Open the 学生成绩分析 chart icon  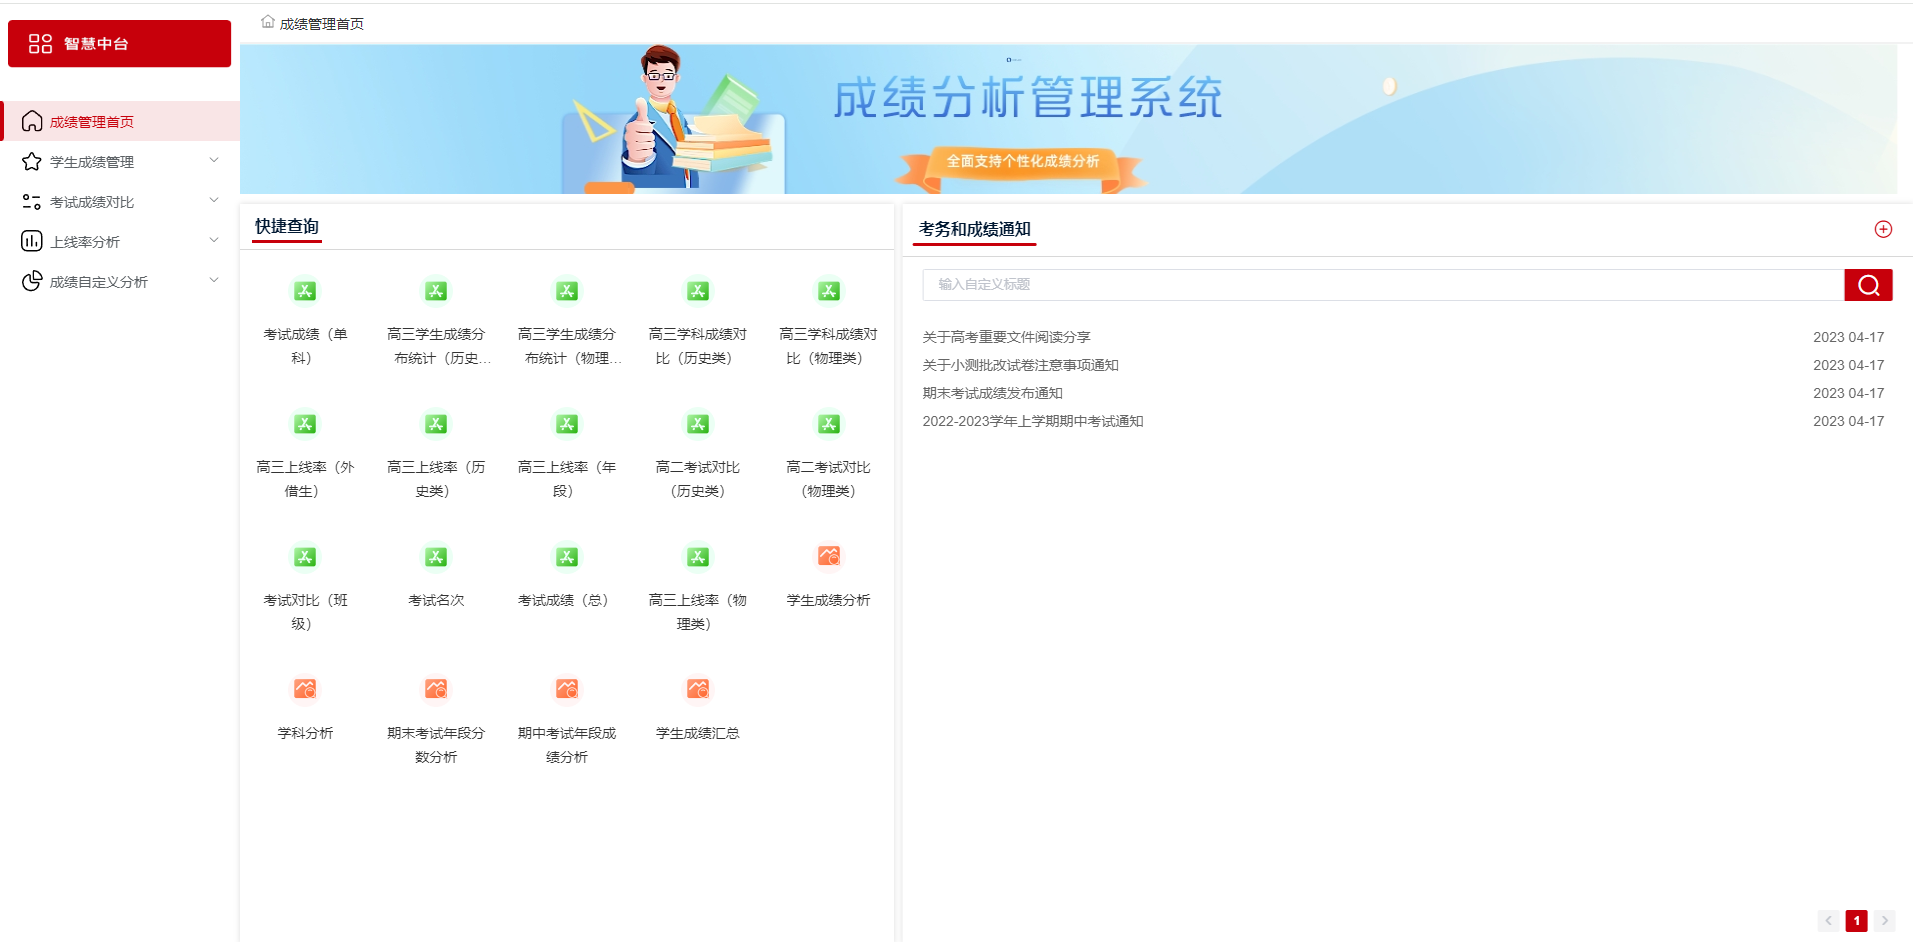point(829,557)
